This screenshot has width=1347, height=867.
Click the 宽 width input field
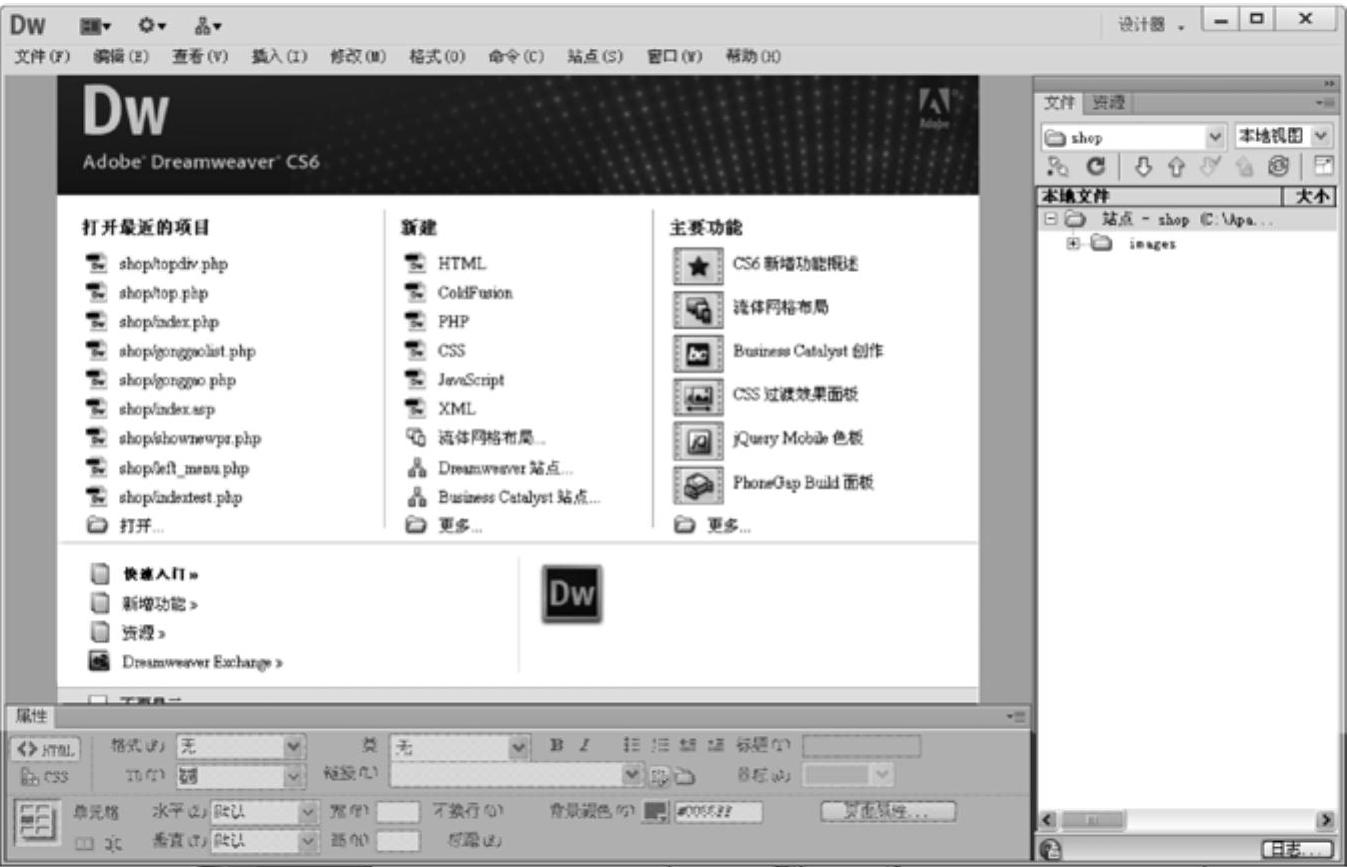[400, 813]
